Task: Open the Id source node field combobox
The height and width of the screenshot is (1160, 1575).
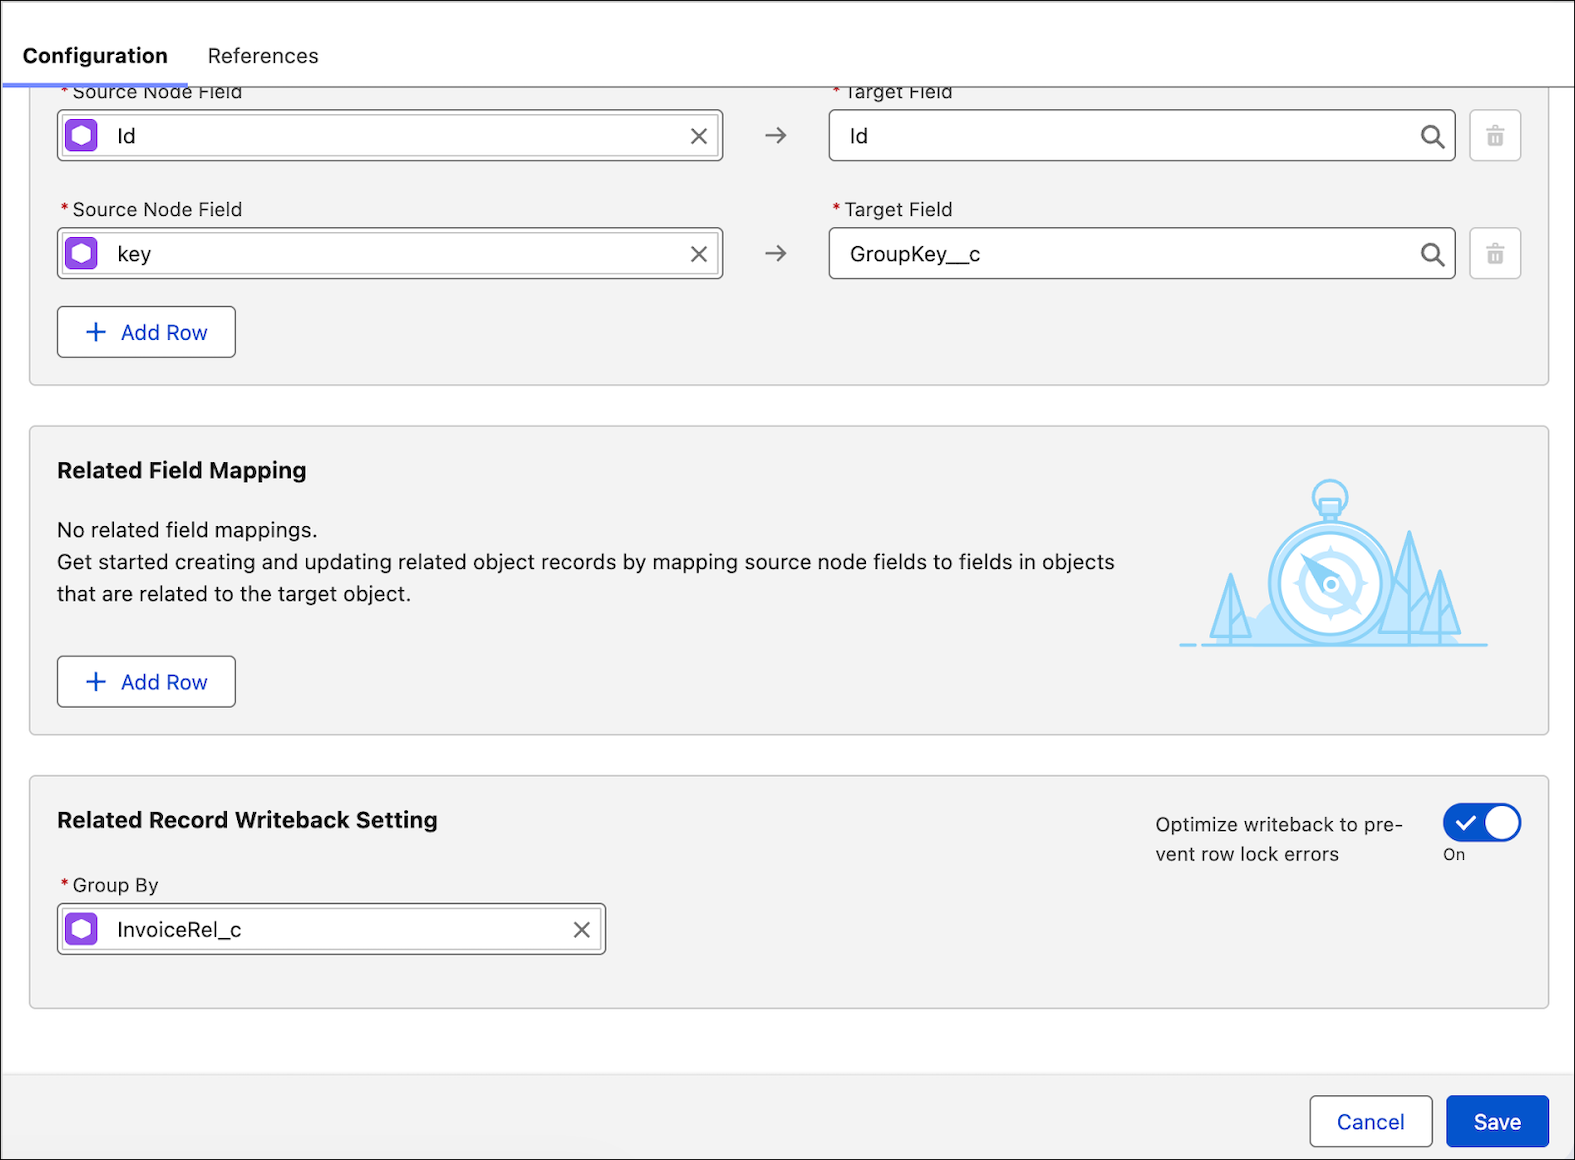Action: (x=390, y=136)
